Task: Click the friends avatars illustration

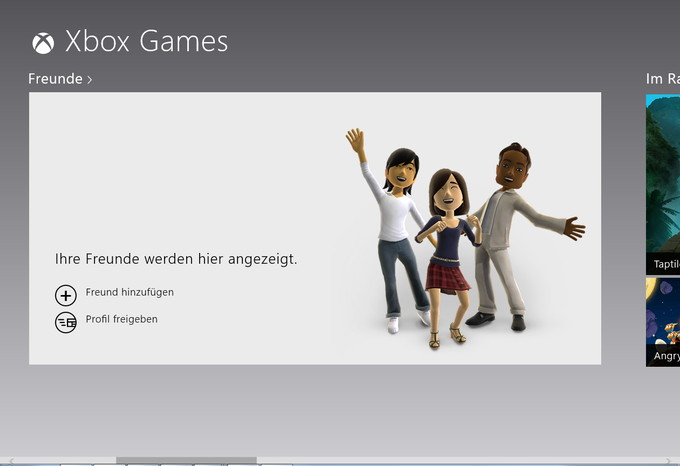Action: tap(465, 238)
